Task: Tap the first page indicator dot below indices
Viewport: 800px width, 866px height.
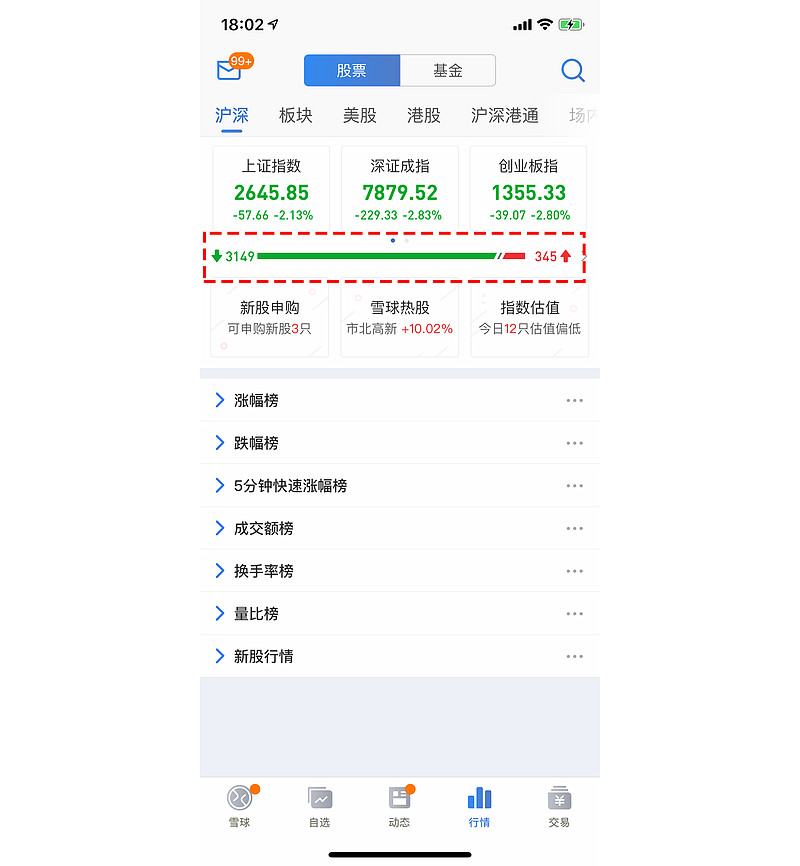Action: click(x=393, y=240)
